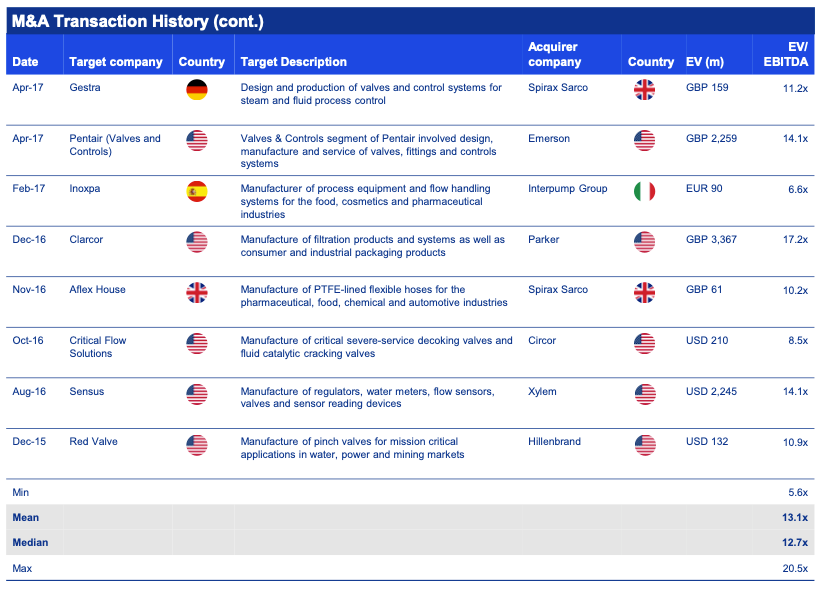Click the US flag beside Circor acquirer
The height and width of the screenshot is (589, 822).
(644, 343)
